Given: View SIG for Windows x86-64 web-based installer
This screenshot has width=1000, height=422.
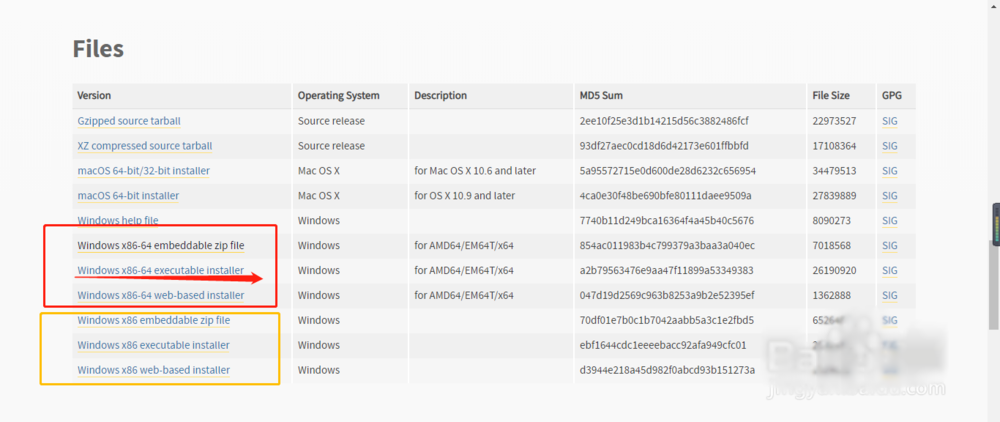Looking at the screenshot, I should point(890,295).
